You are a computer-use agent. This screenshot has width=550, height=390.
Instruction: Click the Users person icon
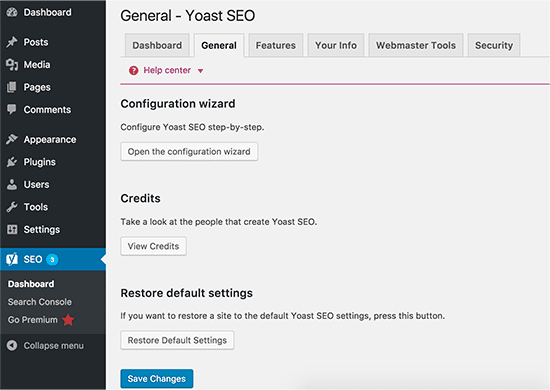[12, 184]
